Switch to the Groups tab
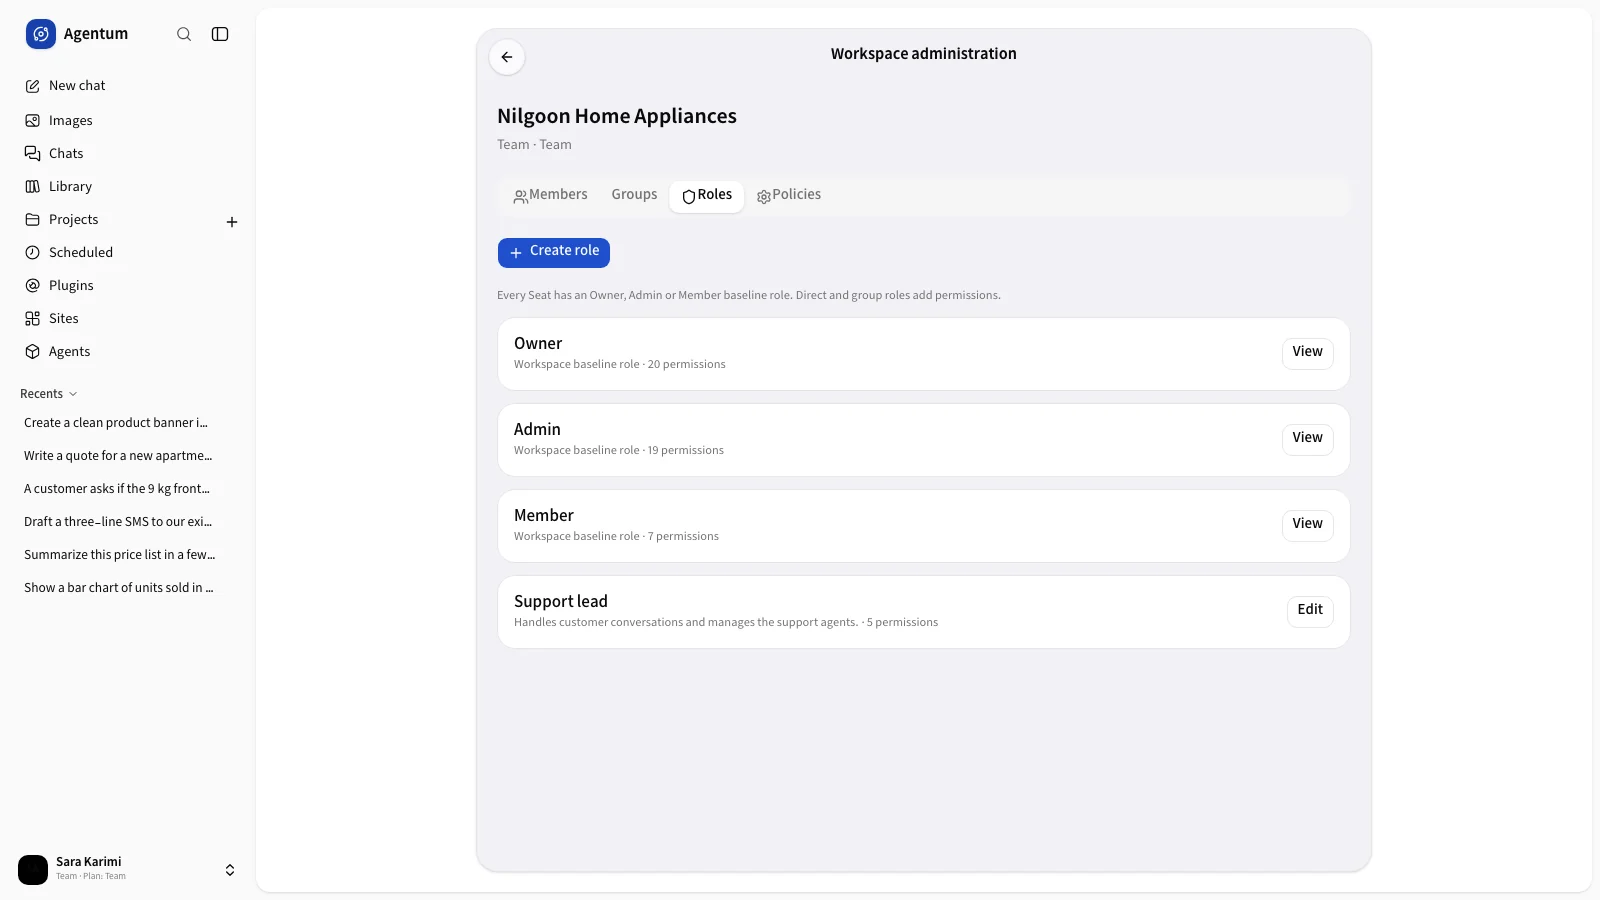Image resolution: width=1600 pixels, height=900 pixels. 635,195
